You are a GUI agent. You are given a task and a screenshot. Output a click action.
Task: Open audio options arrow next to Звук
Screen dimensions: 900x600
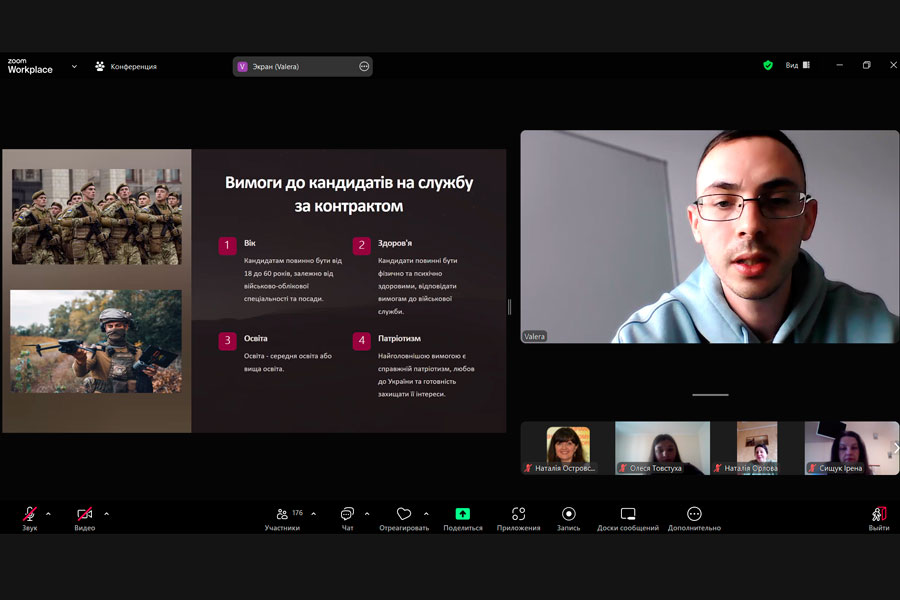(x=48, y=514)
